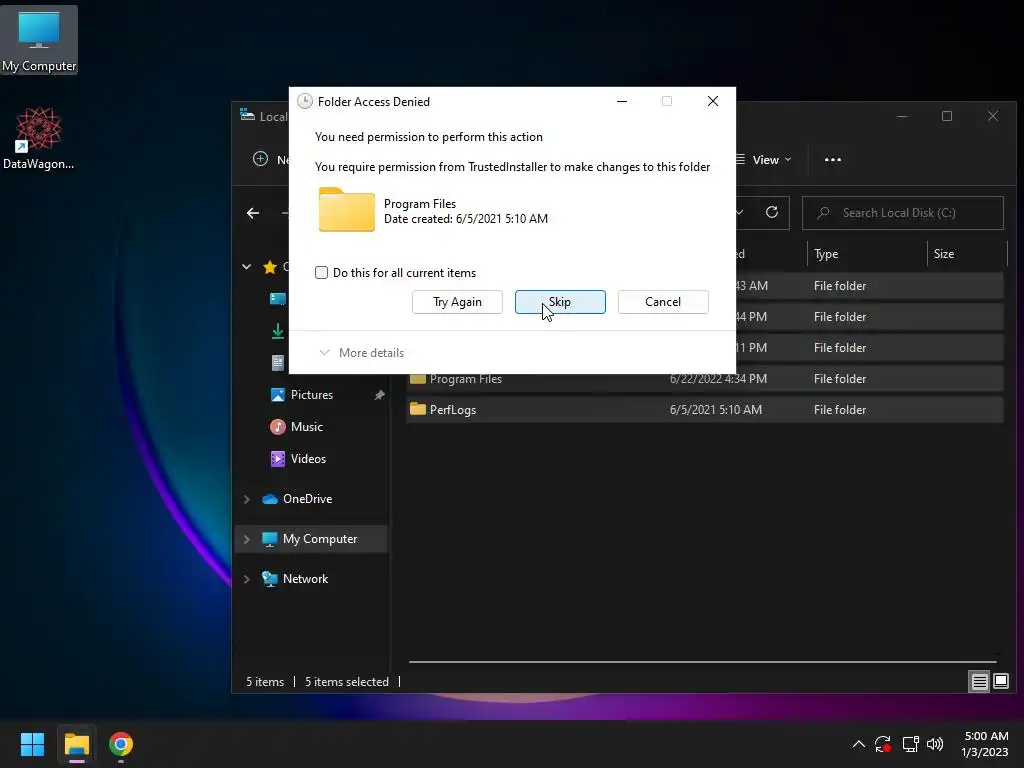Minimize the Folder Access Denied dialog
Viewport: 1024px width, 768px height.
(x=622, y=101)
